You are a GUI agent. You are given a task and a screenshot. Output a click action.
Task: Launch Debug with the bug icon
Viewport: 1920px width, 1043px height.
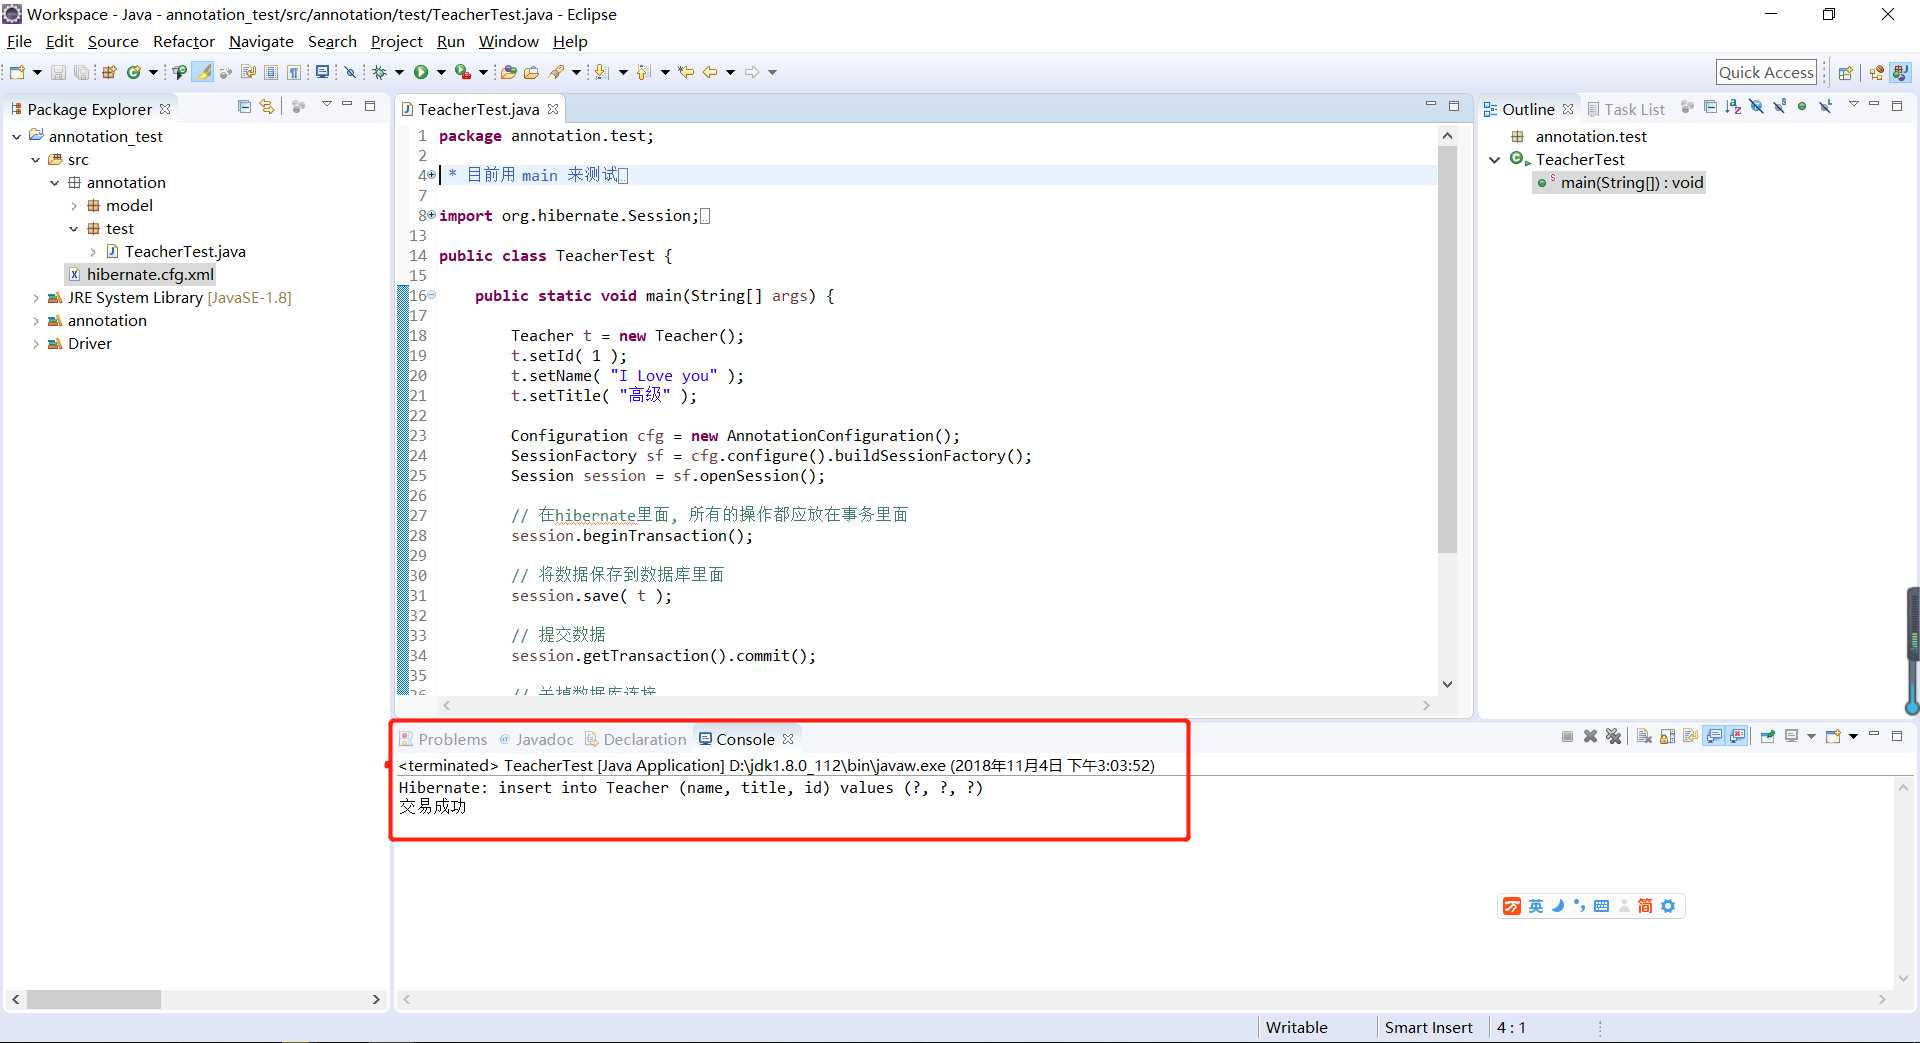(x=380, y=72)
